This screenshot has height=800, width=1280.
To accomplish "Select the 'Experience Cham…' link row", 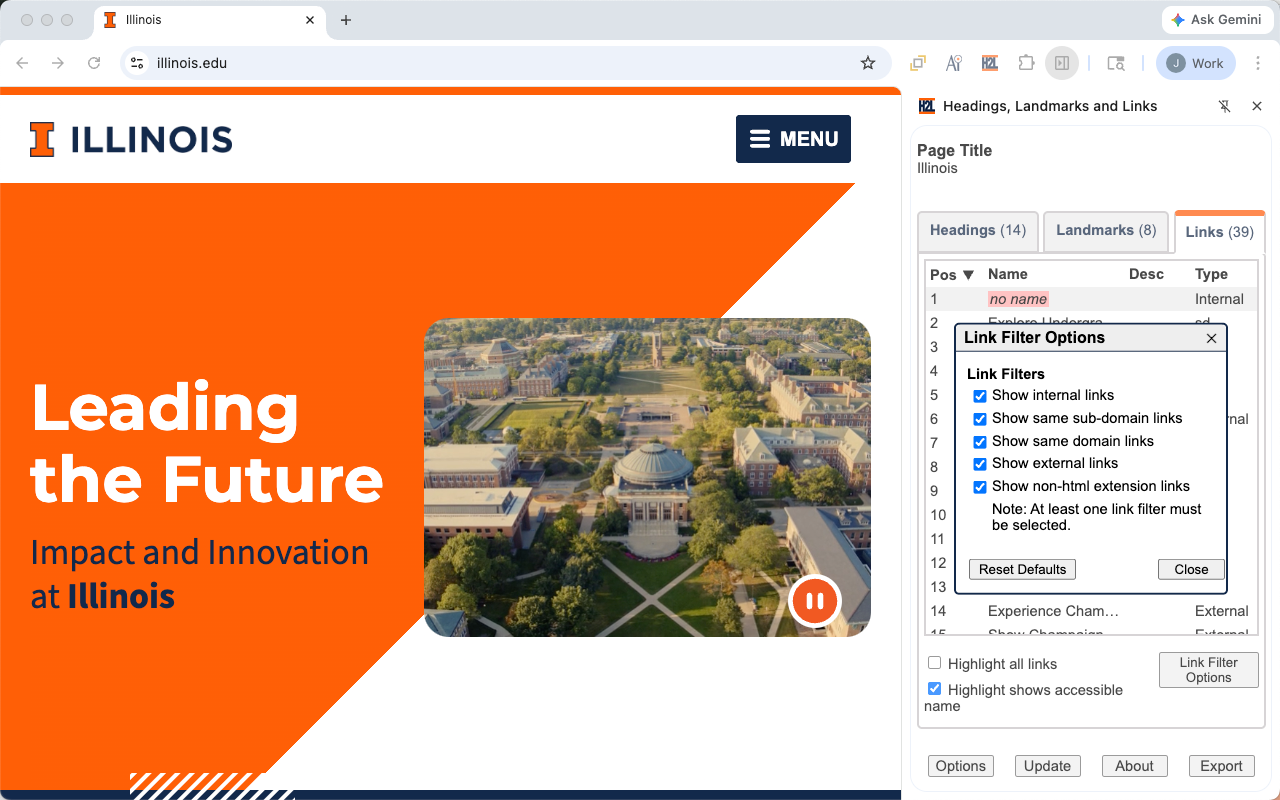I will pos(1090,611).
